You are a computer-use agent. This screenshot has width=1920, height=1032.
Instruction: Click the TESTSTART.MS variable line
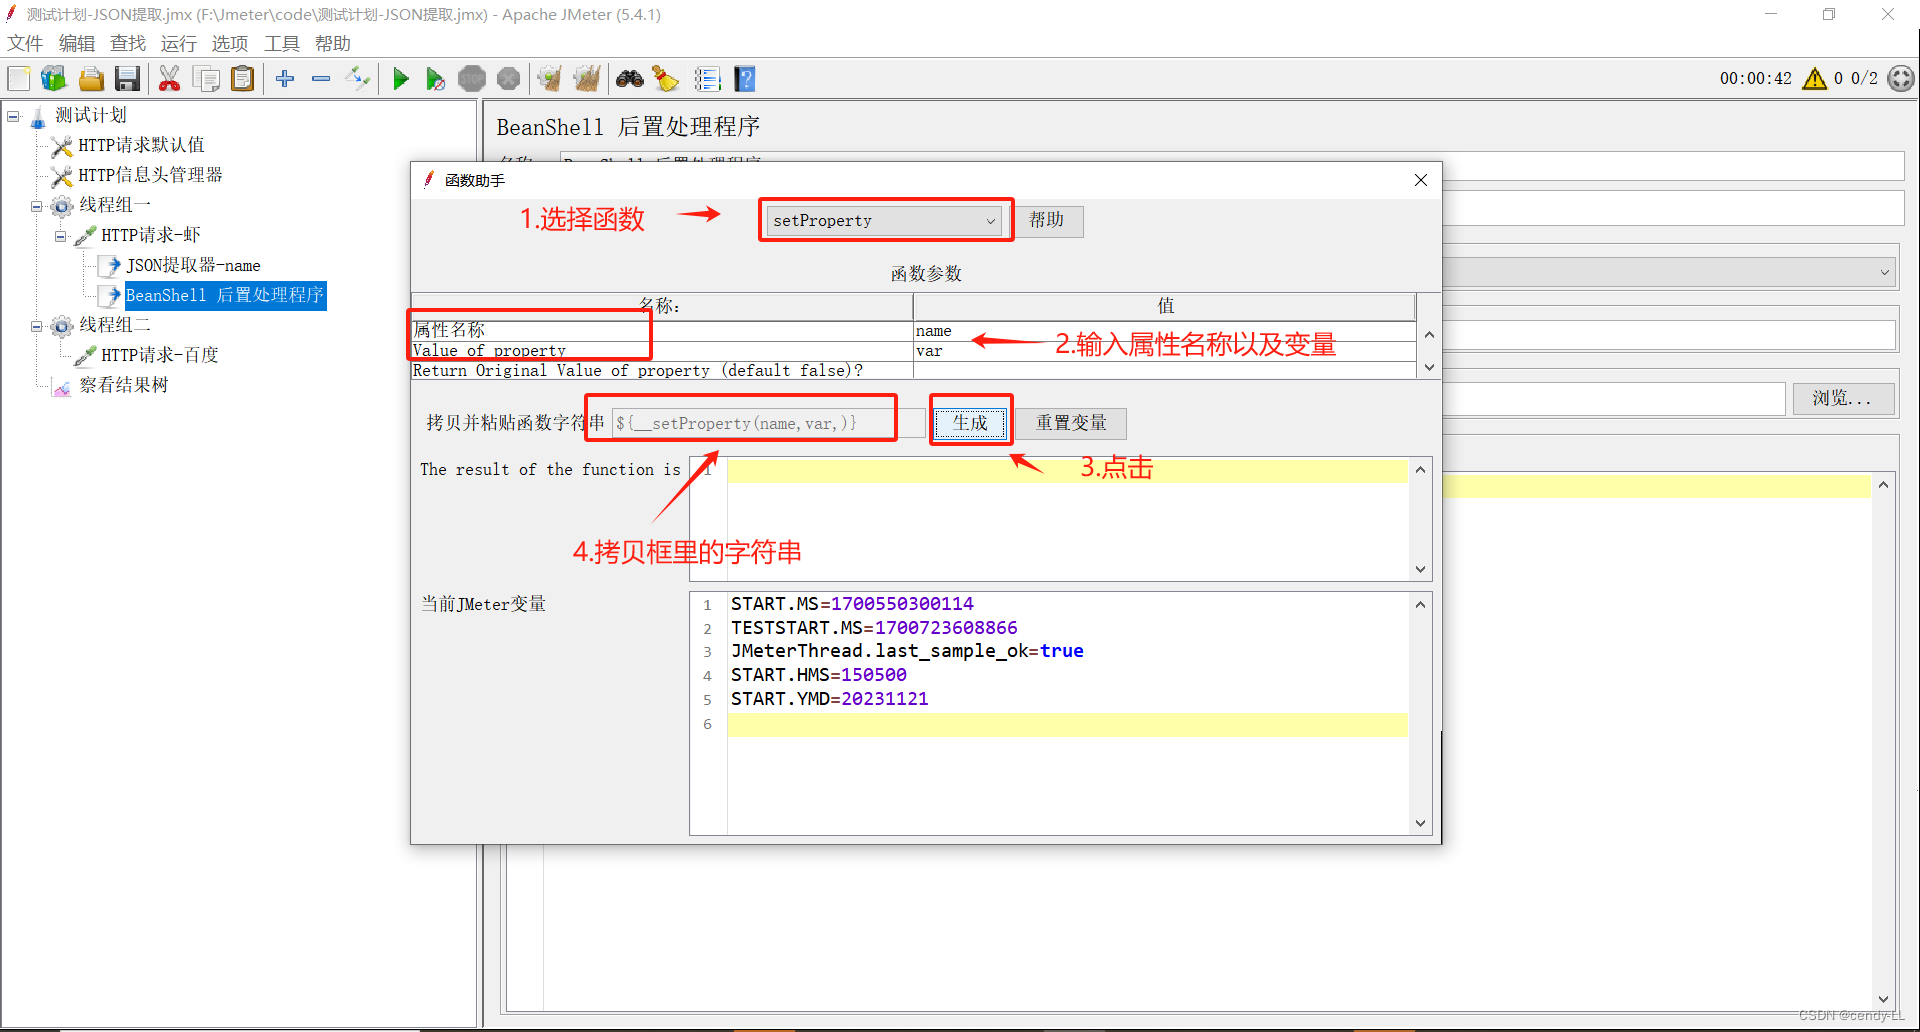tap(874, 628)
